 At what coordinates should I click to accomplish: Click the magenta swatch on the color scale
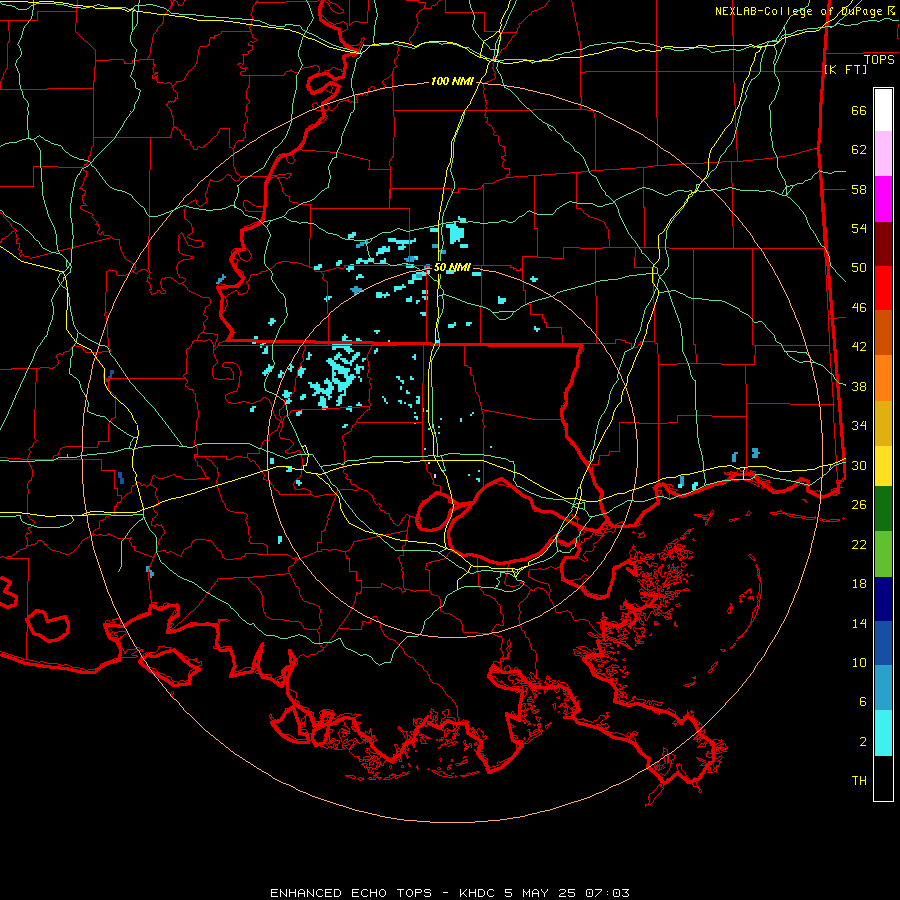tap(883, 199)
